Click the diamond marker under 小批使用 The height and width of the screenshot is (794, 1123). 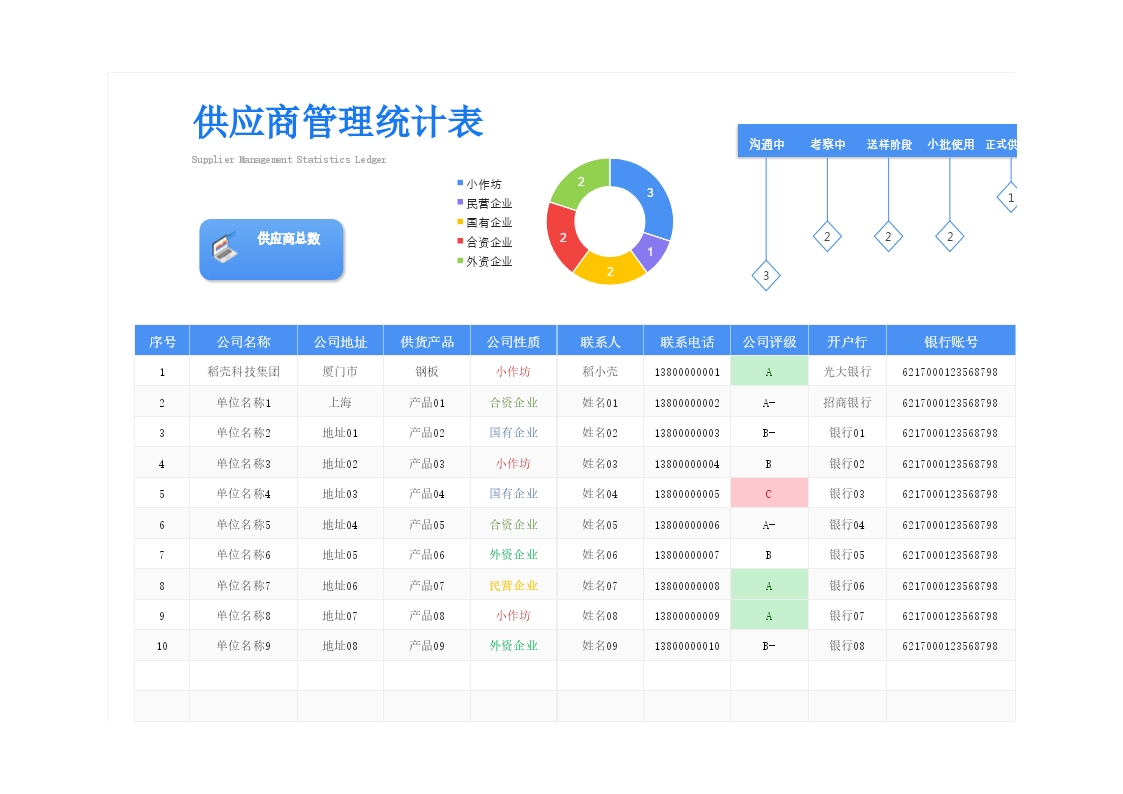click(950, 237)
